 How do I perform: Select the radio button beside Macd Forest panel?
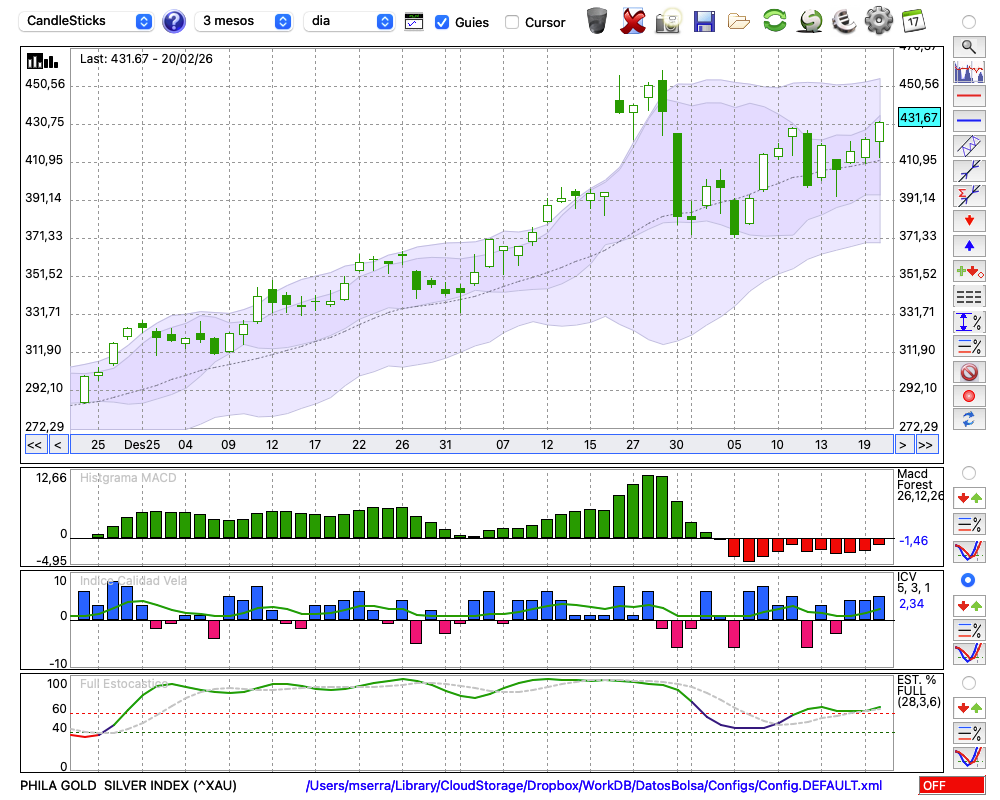coord(968,472)
